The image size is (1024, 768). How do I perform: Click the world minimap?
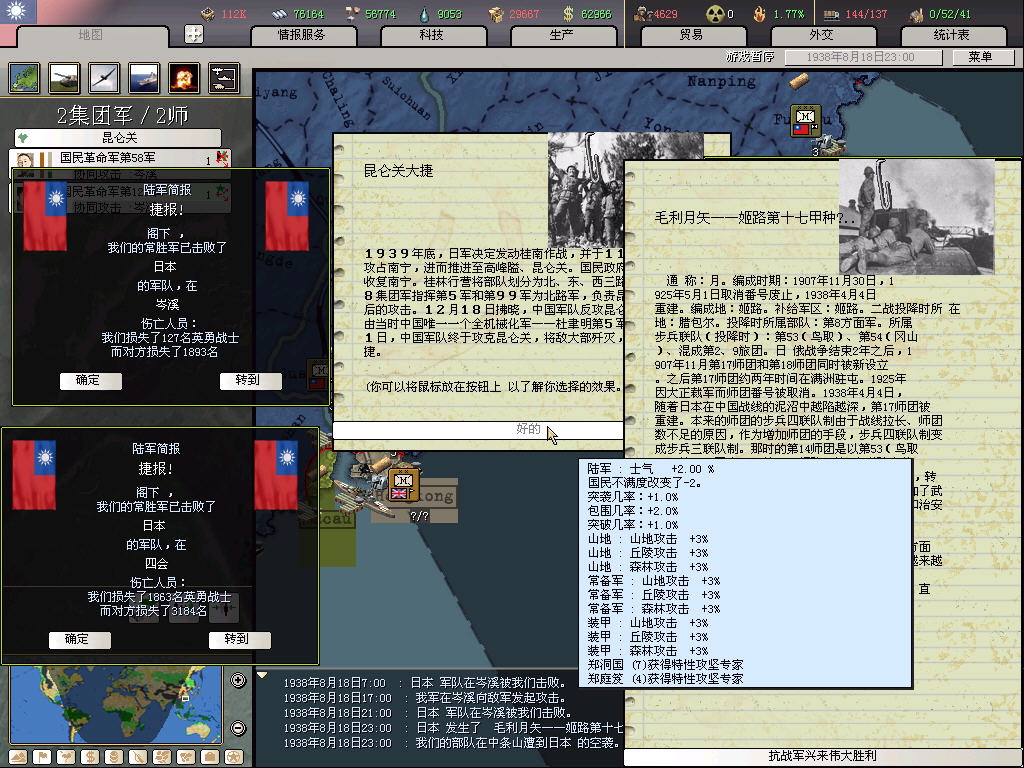pos(116,704)
